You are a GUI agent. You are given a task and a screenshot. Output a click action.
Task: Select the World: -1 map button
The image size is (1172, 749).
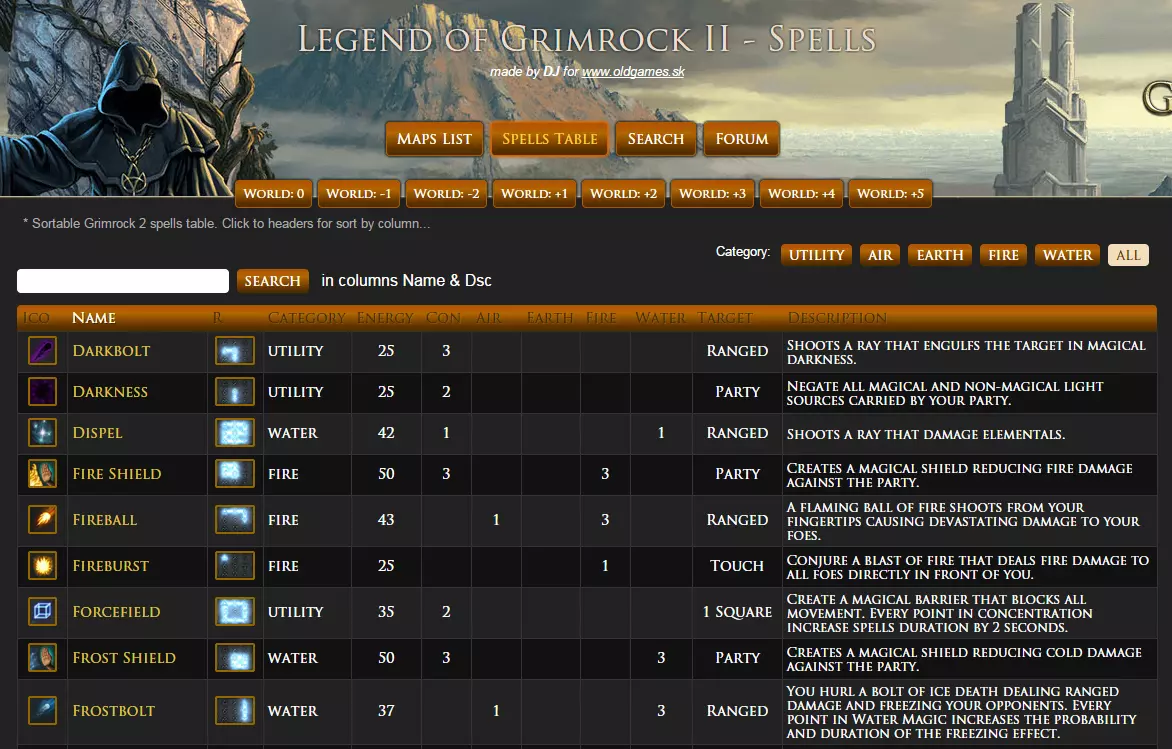(x=359, y=194)
